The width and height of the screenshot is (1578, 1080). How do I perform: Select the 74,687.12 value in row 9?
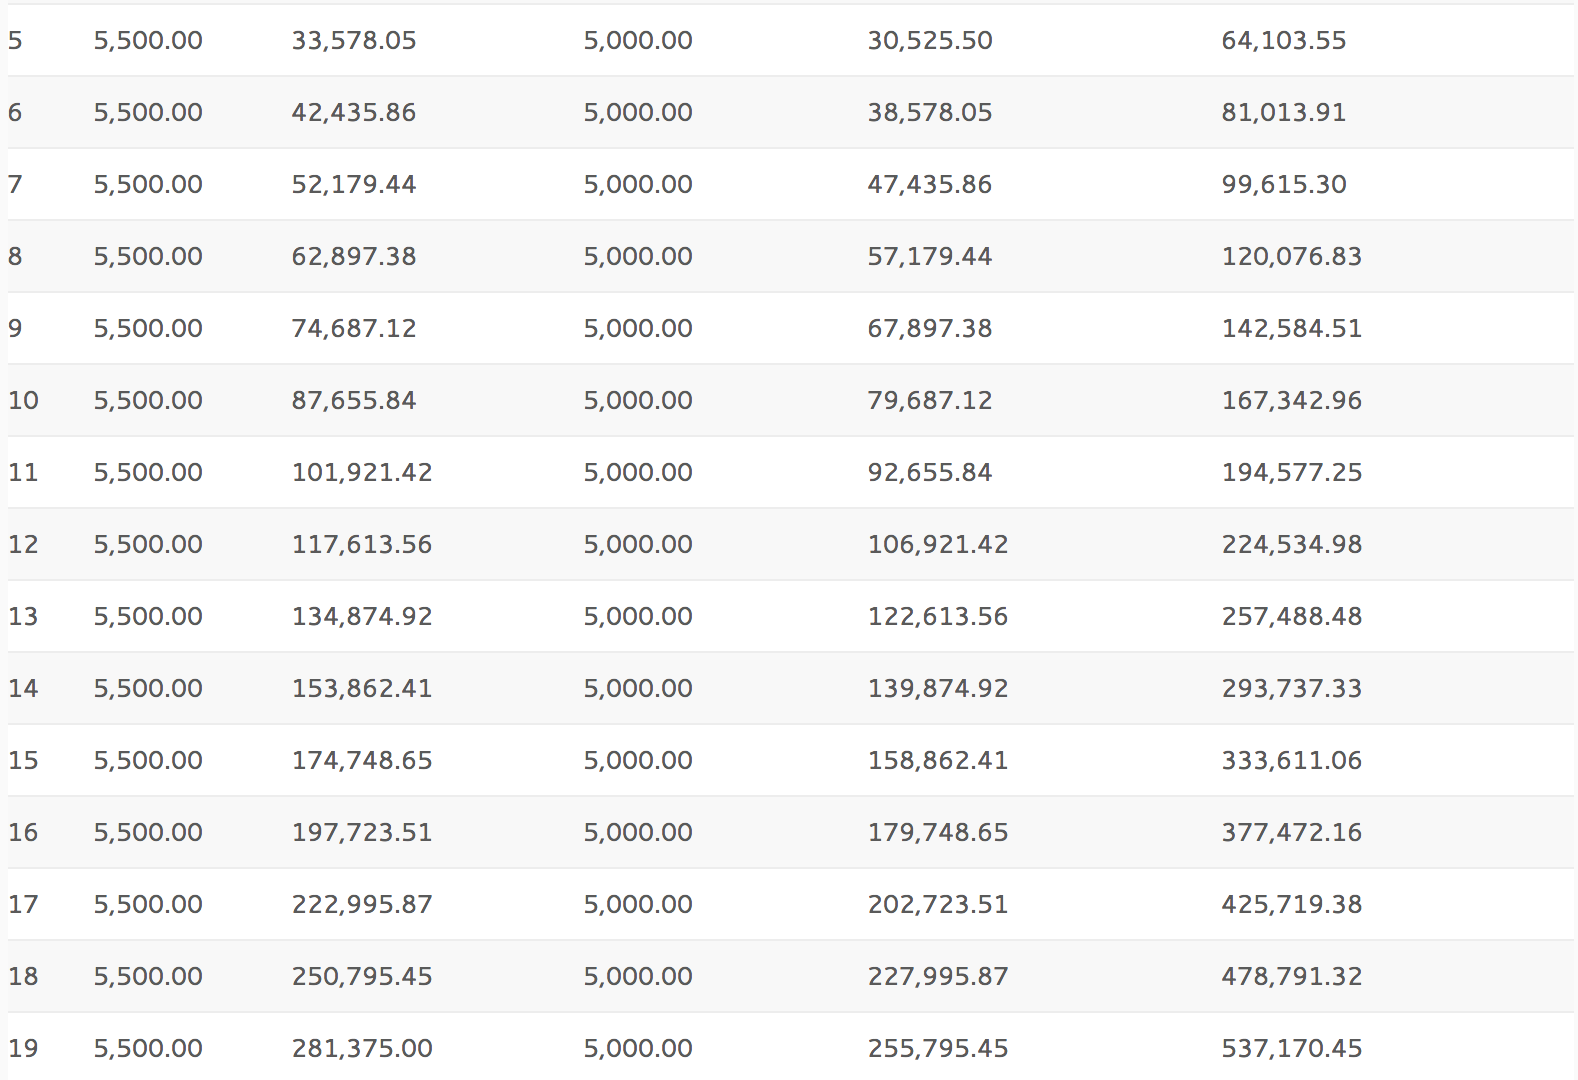tap(354, 328)
